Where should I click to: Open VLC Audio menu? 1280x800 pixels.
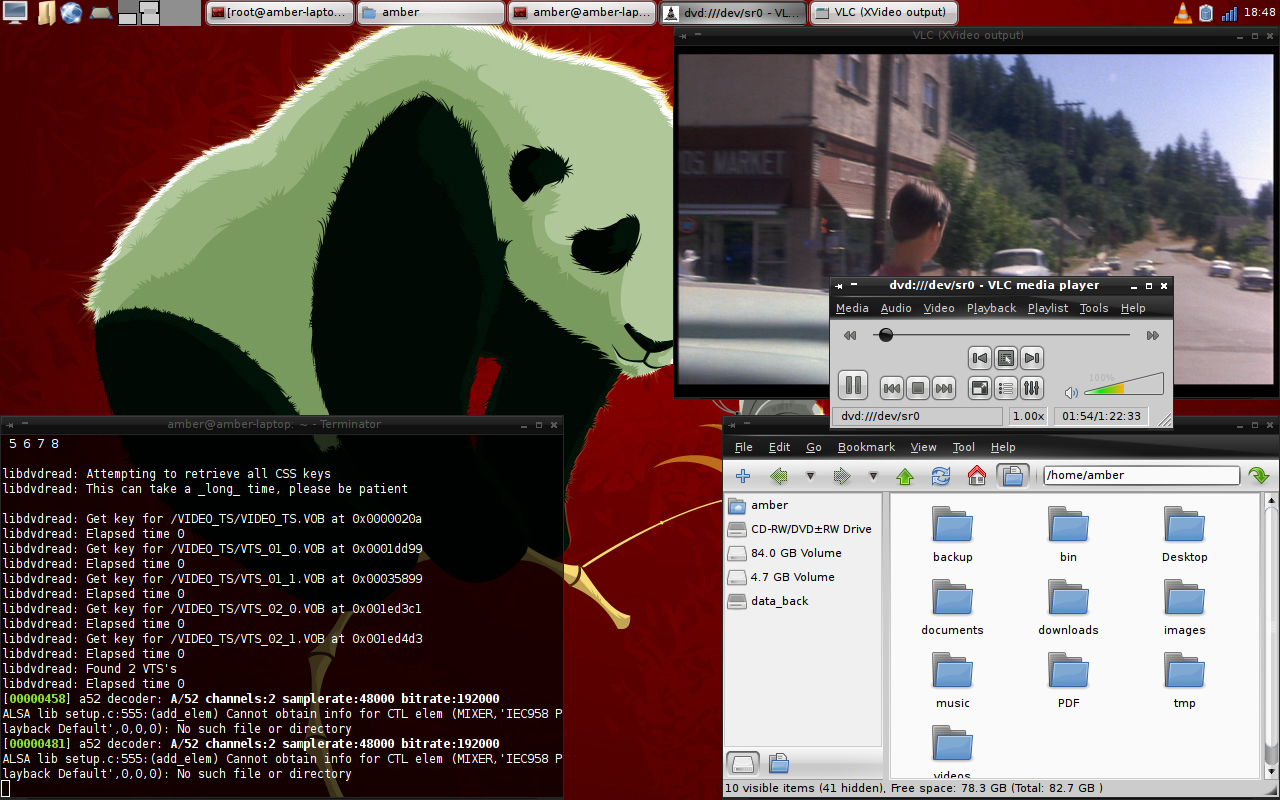tap(896, 308)
